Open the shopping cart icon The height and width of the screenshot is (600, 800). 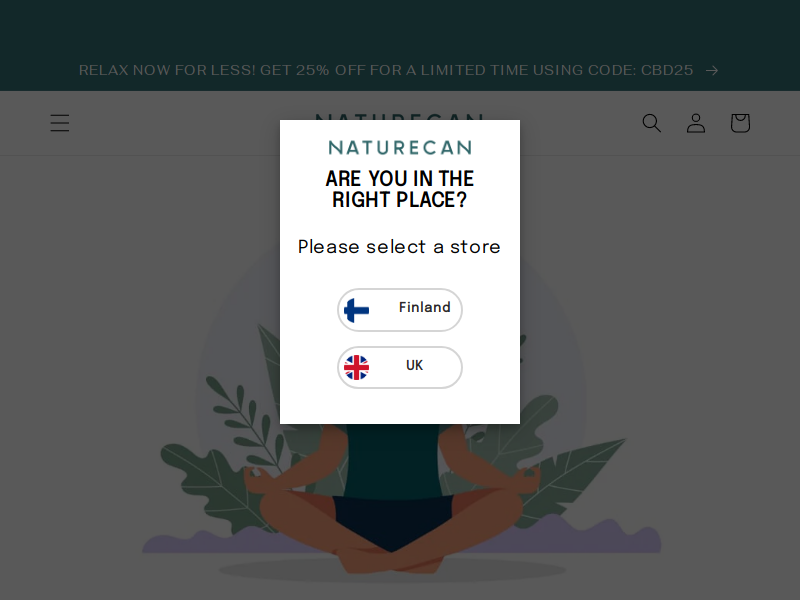[740, 123]
